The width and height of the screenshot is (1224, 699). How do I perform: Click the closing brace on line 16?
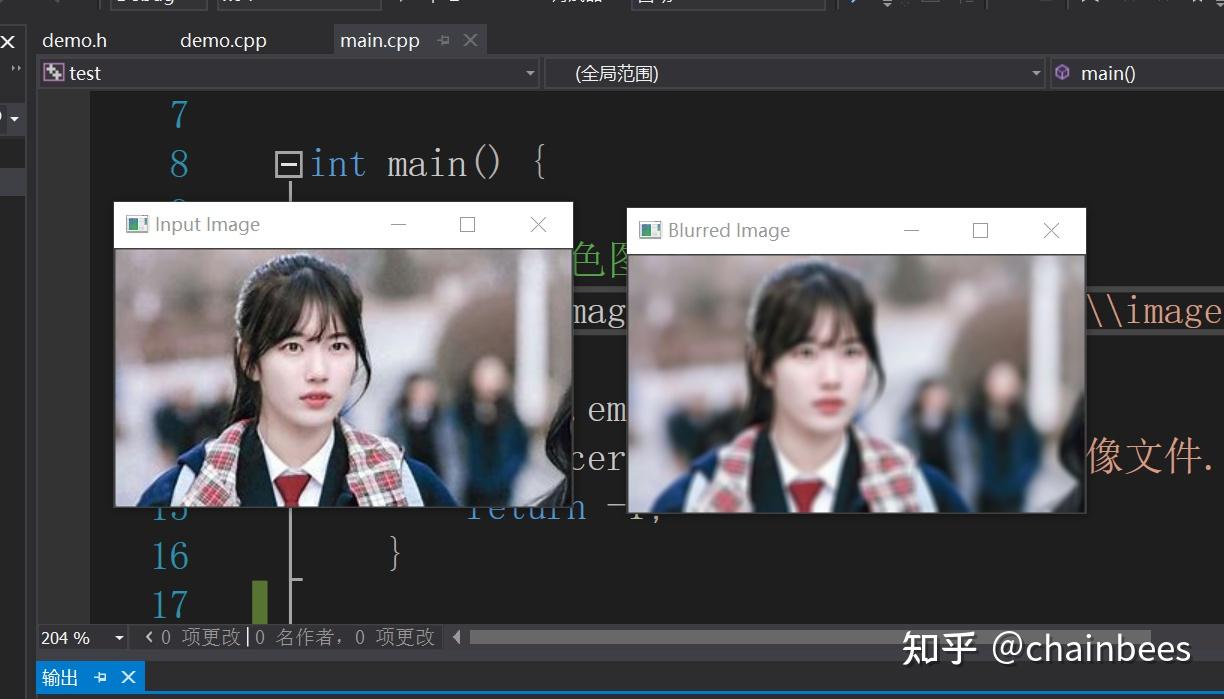click(394, 553)
